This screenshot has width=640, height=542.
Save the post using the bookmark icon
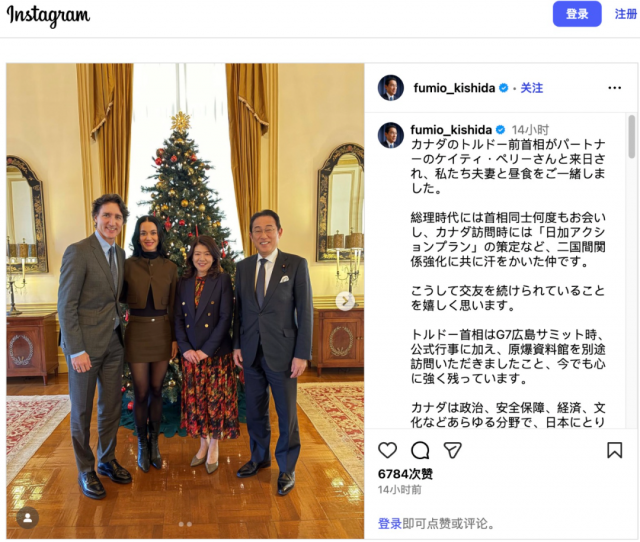click(614, 451)
